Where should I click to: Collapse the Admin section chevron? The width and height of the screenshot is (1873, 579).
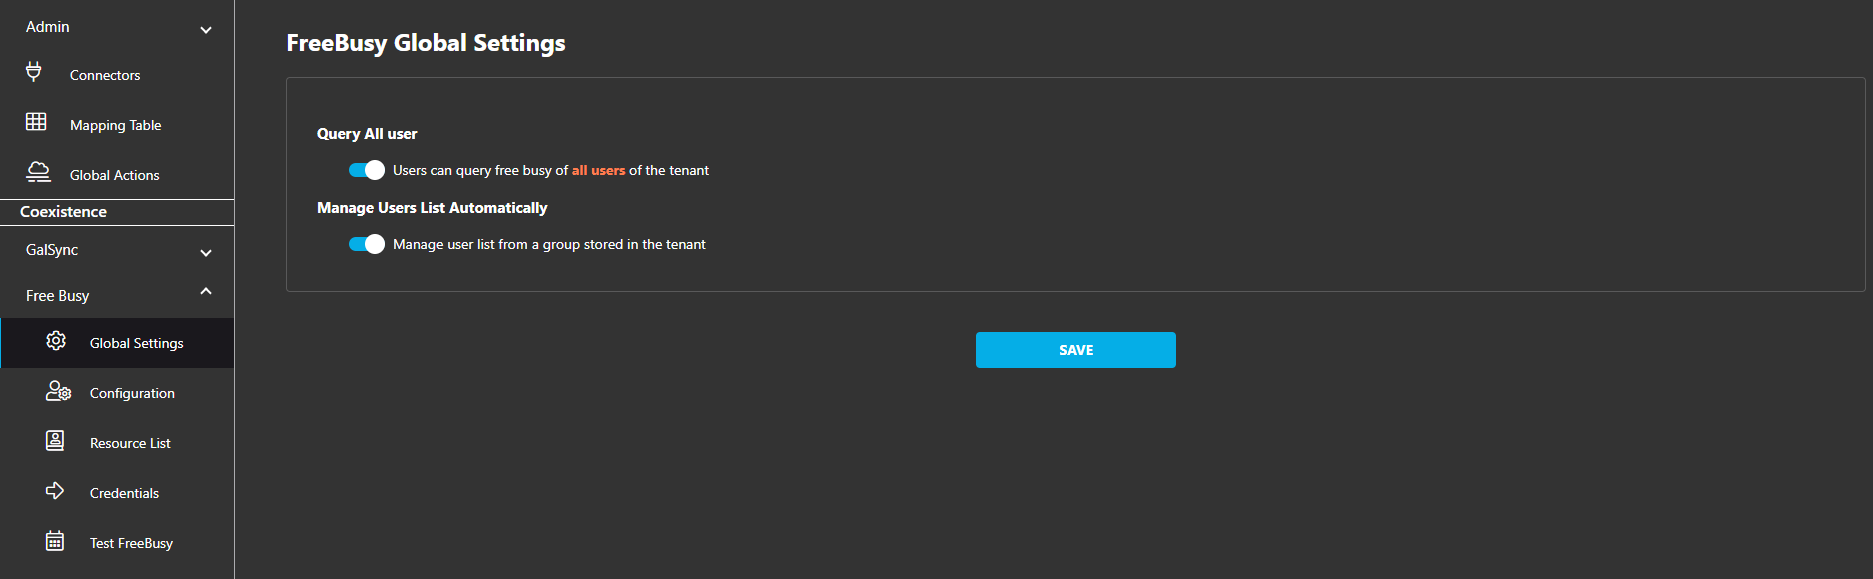pos(206,30)
